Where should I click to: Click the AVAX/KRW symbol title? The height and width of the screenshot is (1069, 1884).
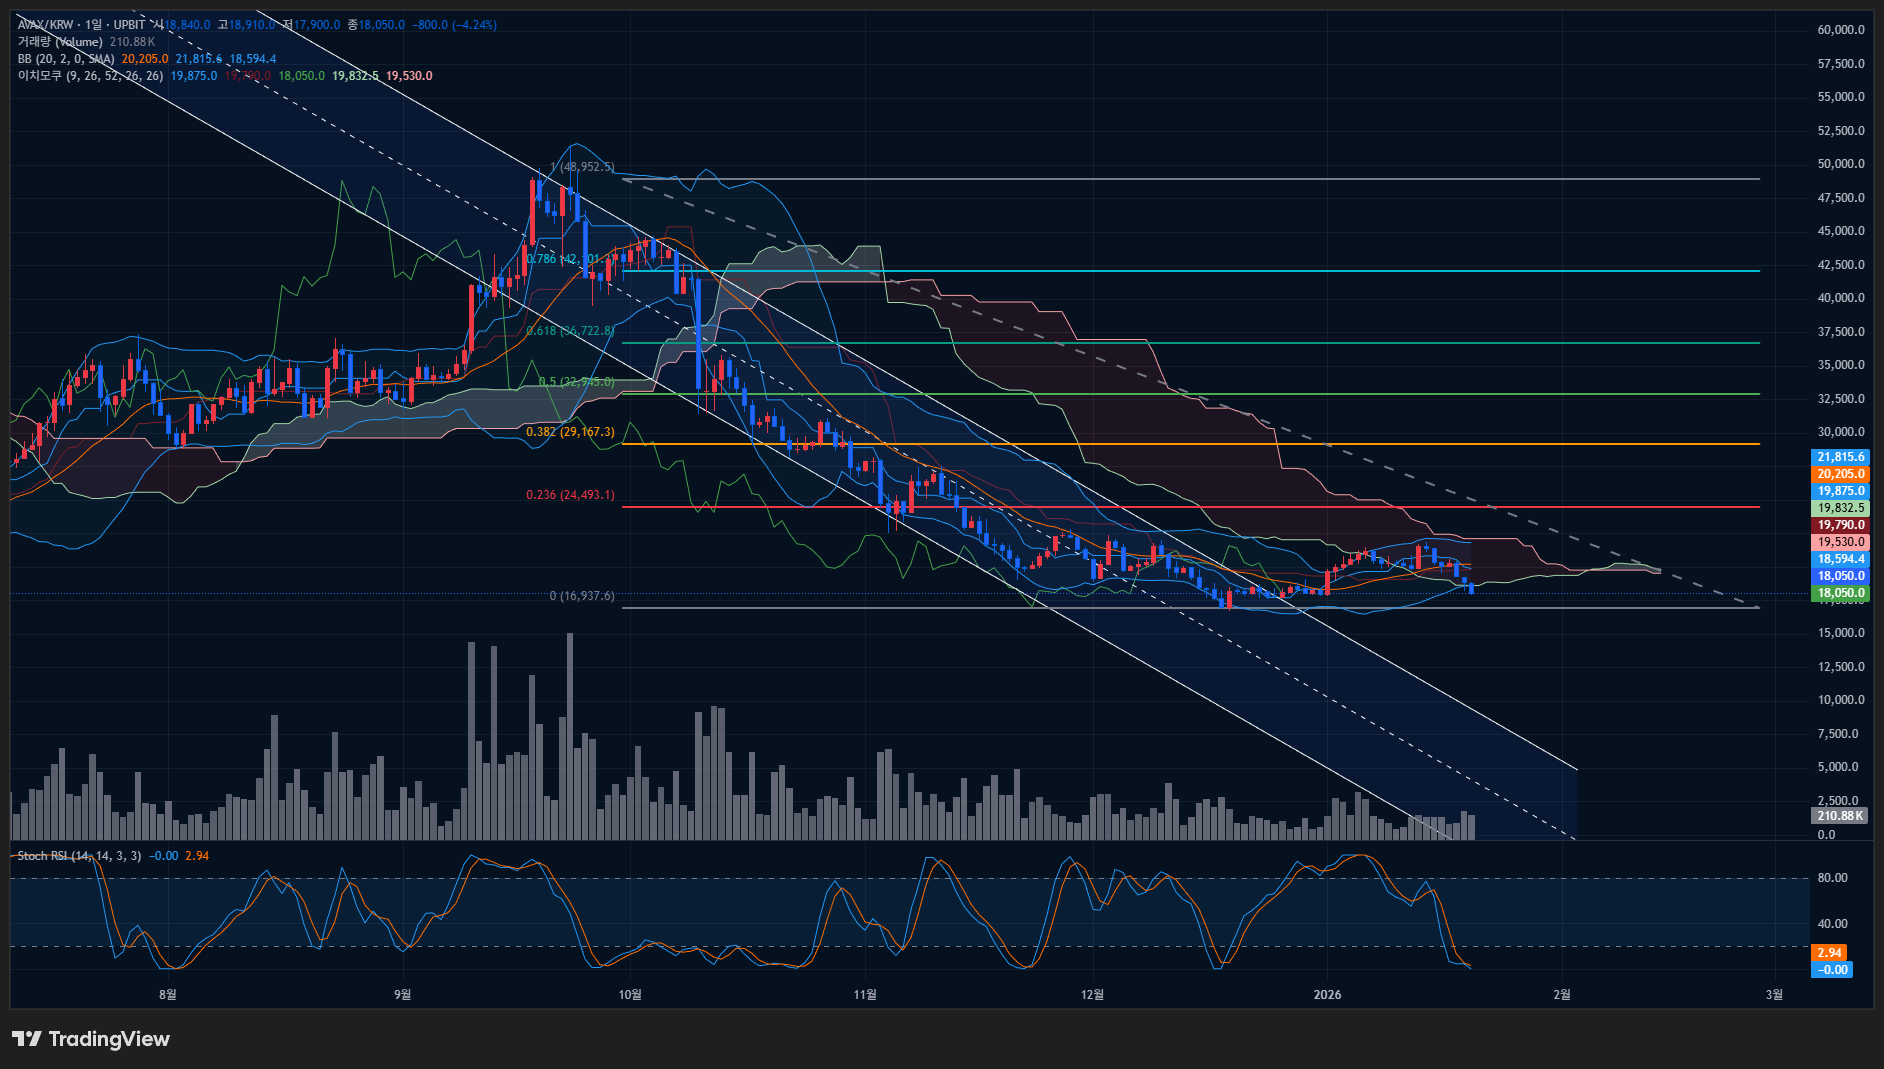(47, 24)
